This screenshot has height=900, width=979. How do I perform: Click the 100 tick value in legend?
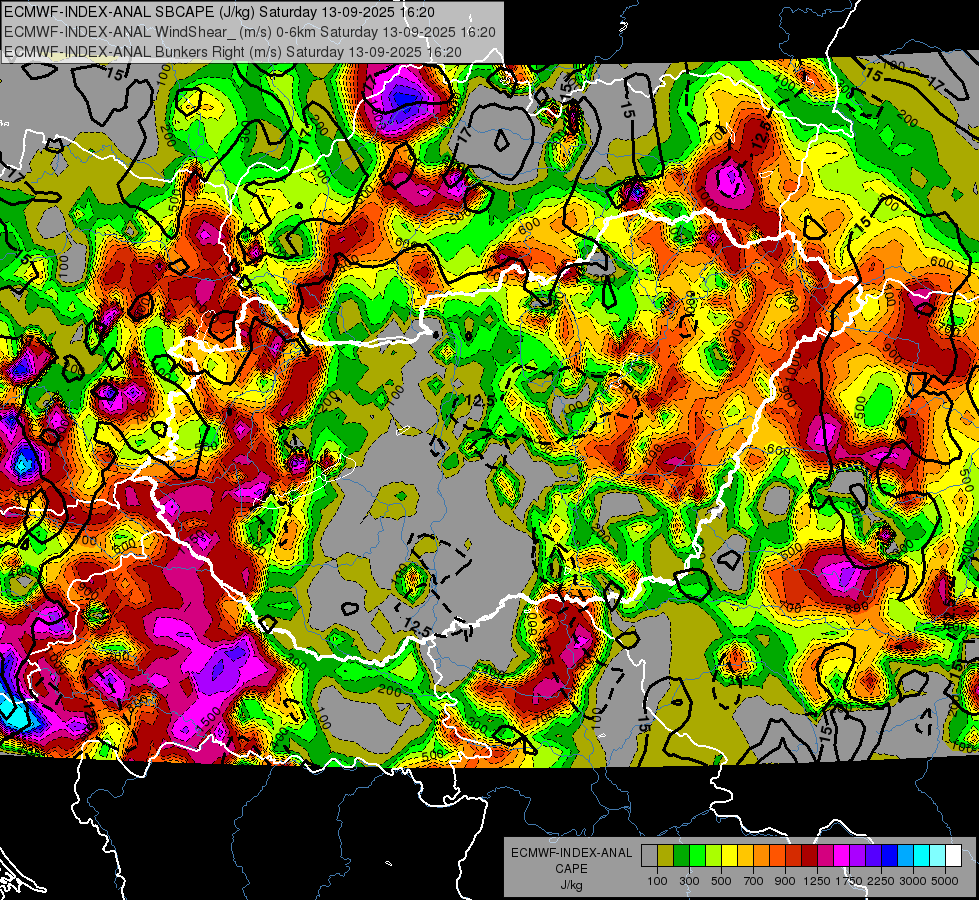(657, 881)
